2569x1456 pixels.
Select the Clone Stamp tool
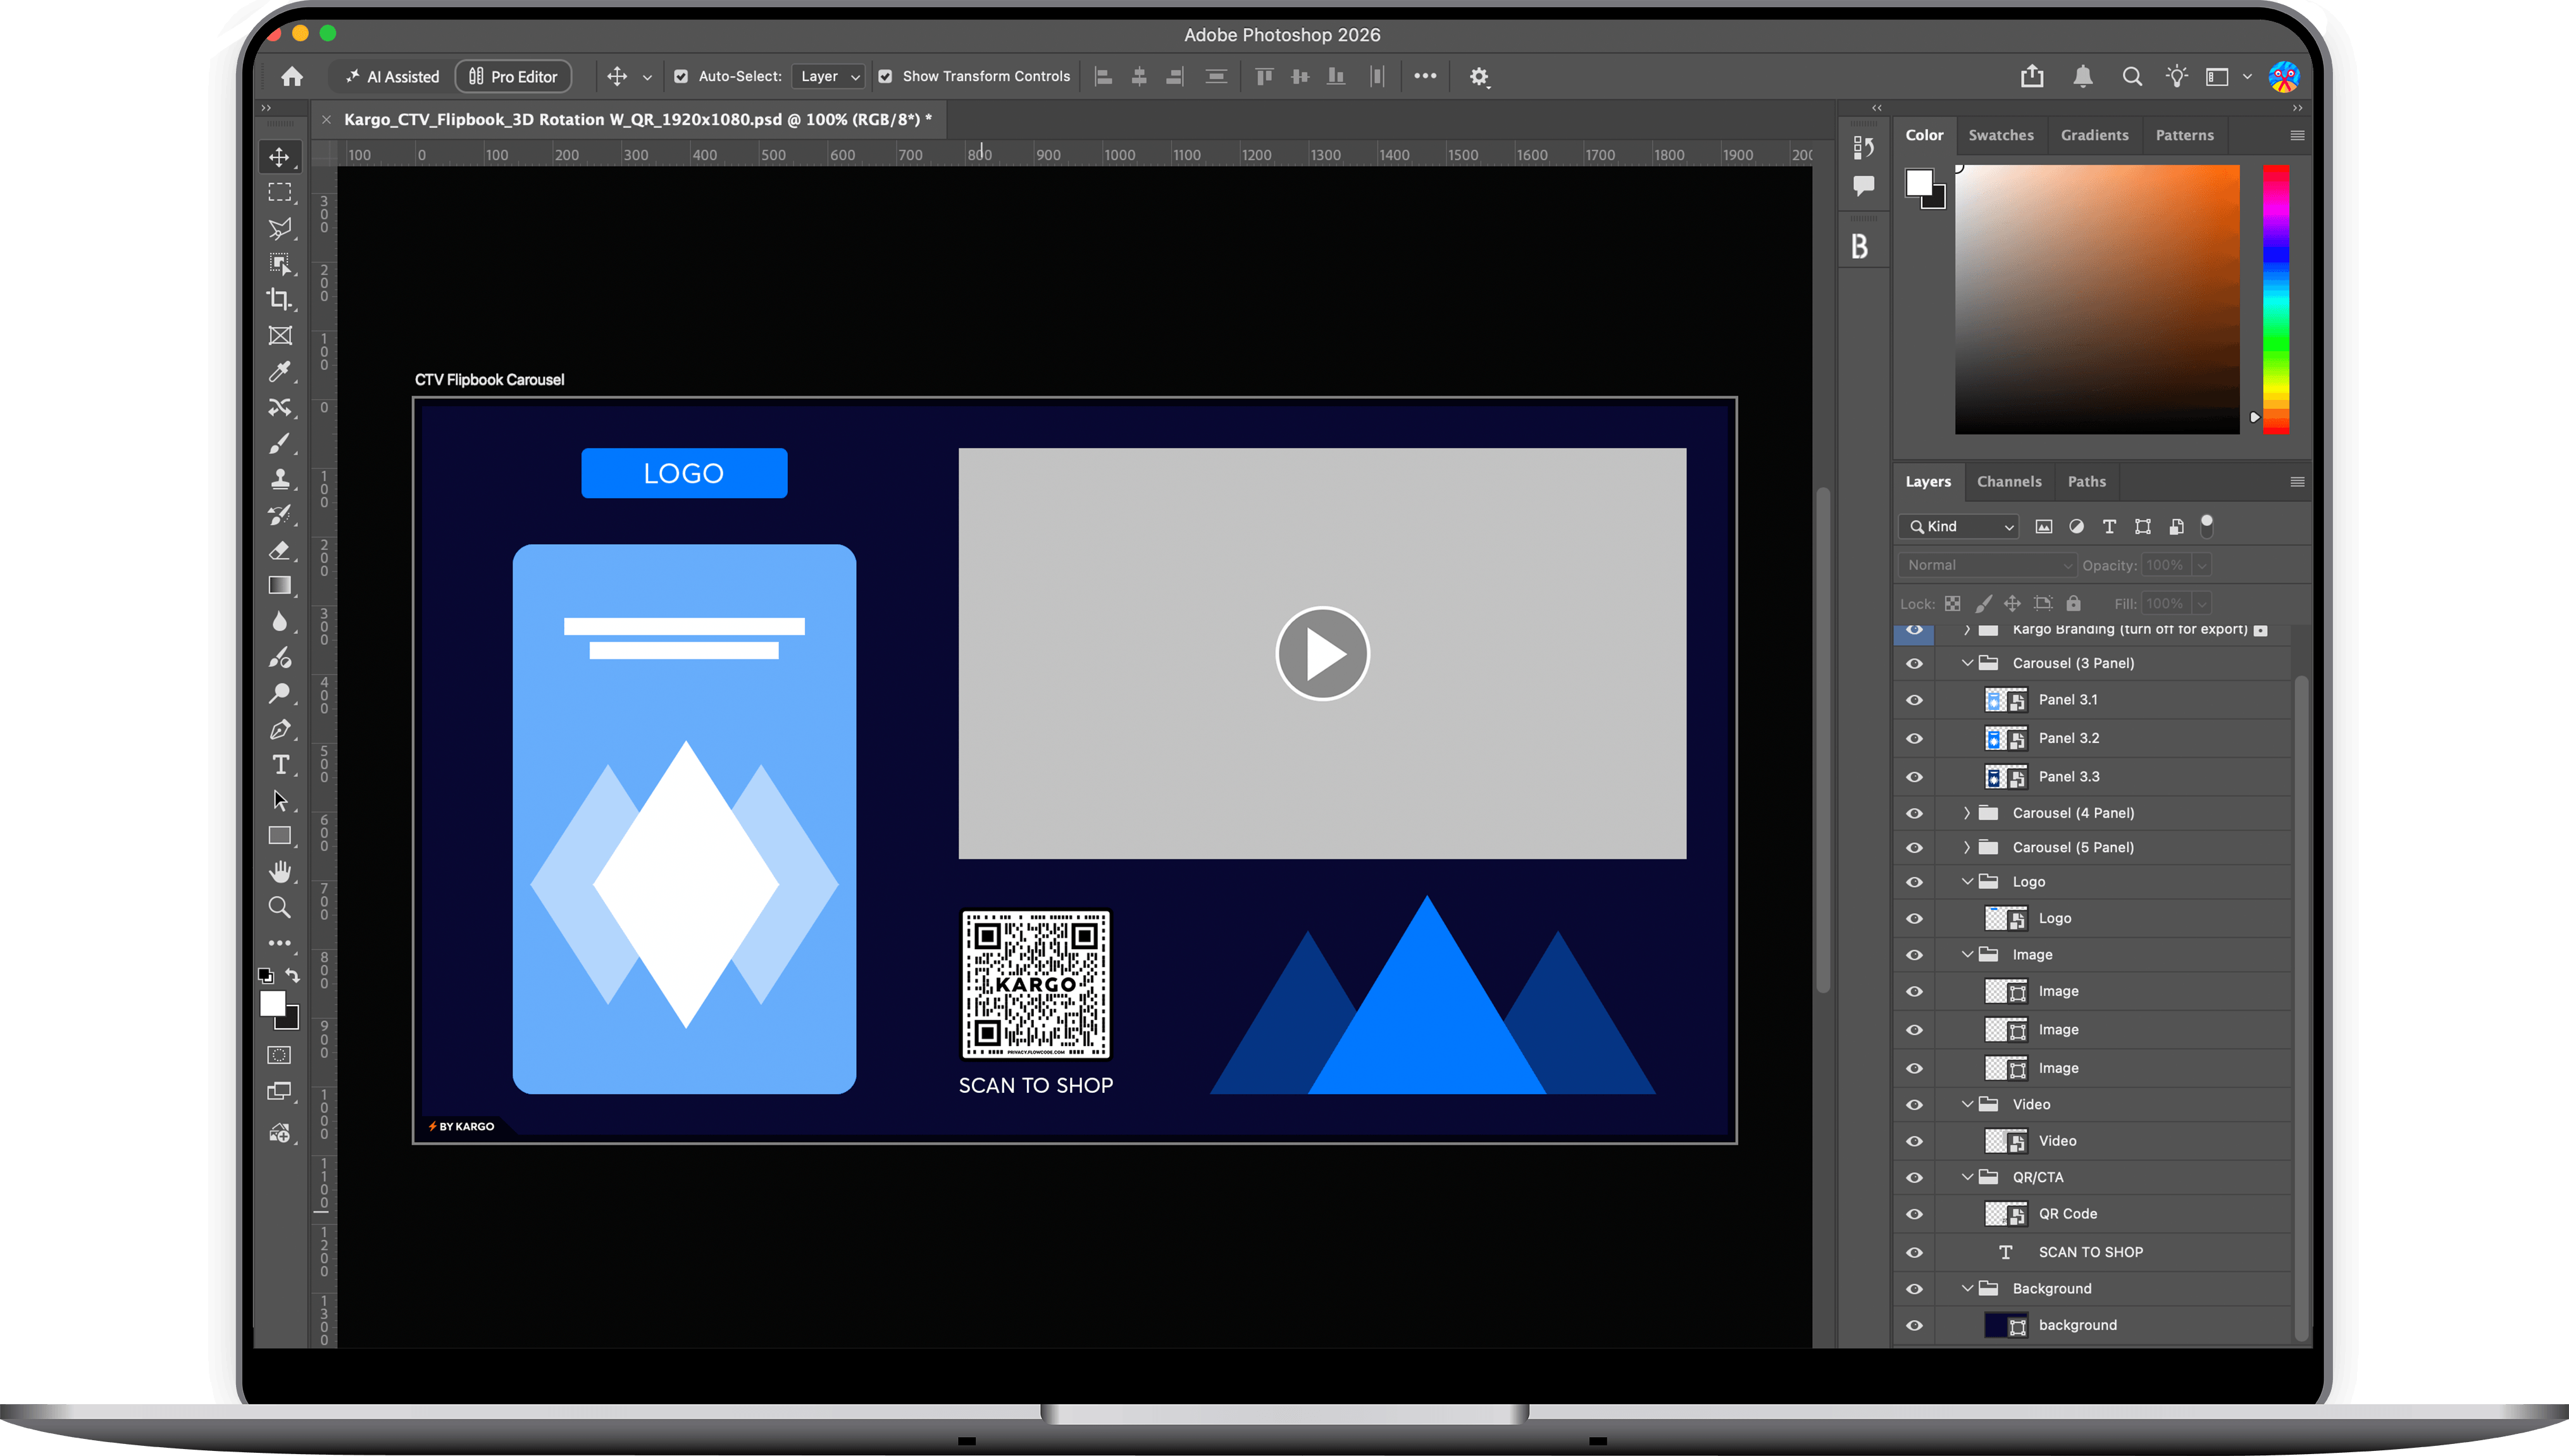(280, 479)
